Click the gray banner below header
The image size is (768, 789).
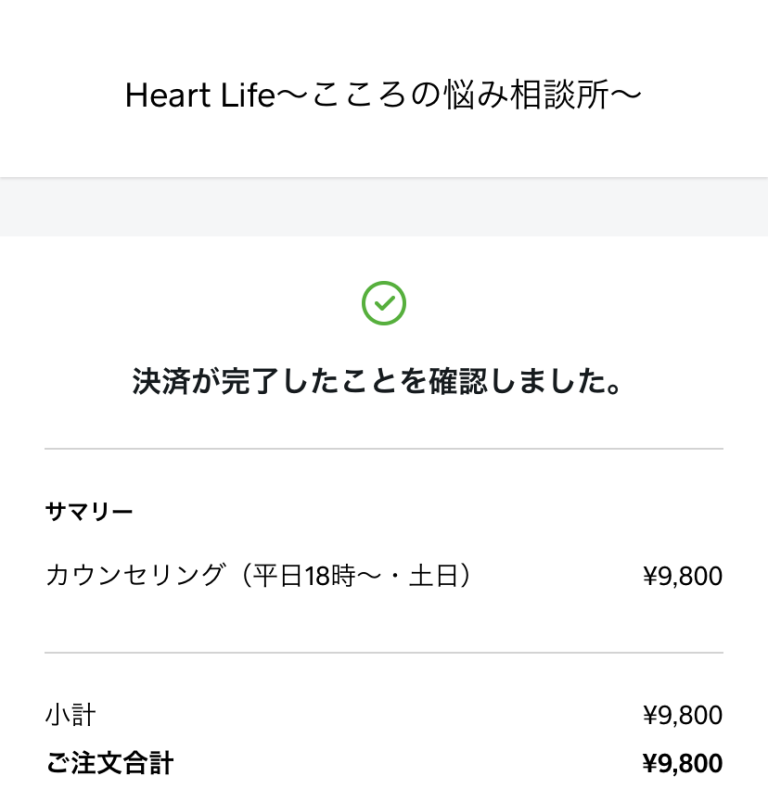click(384, 207)
